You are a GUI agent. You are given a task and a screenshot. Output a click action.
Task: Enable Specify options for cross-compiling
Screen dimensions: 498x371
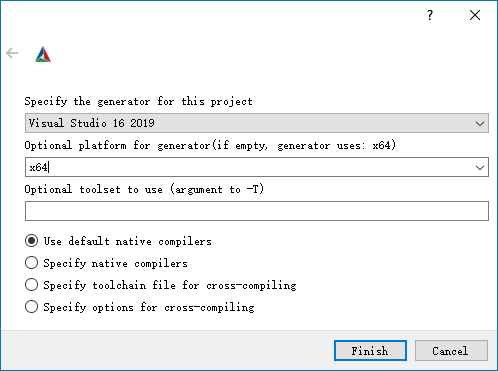(31, 307)
